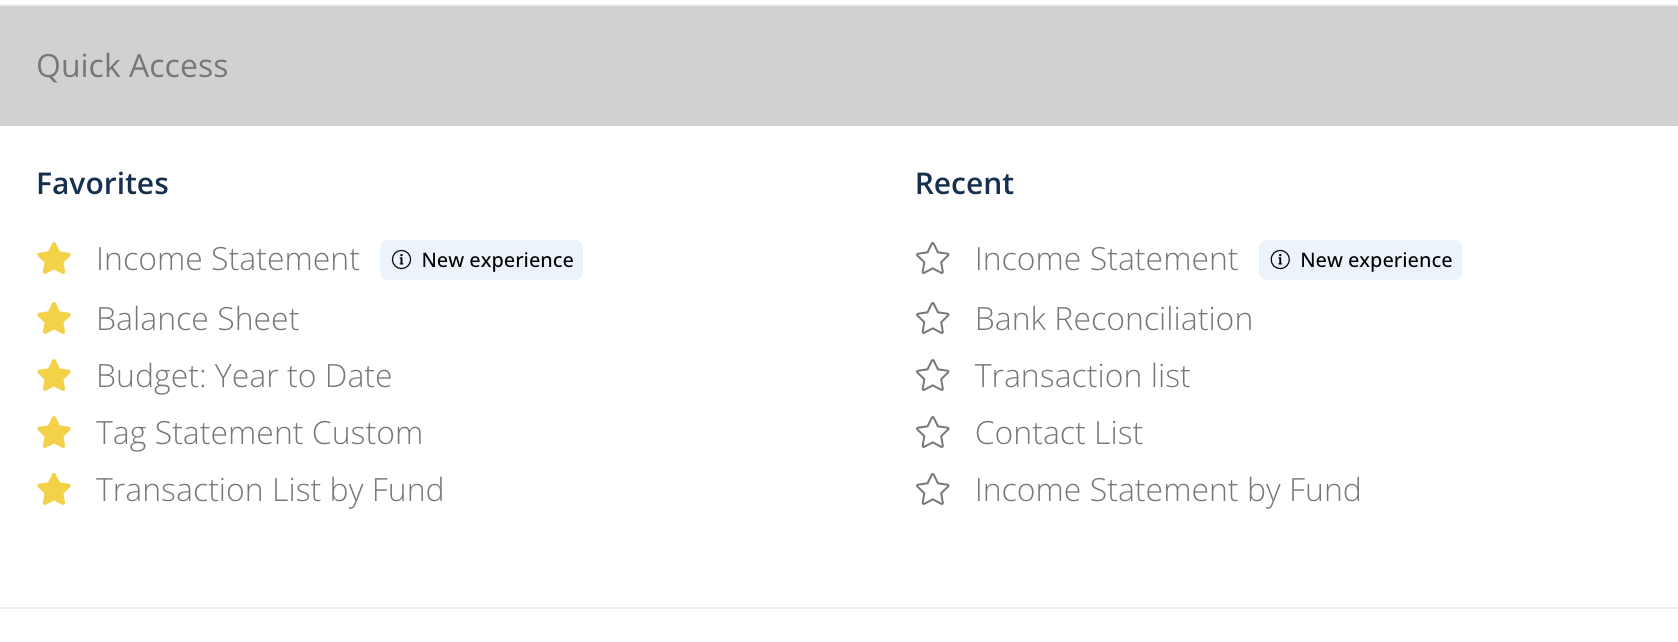Open Income Statement from Favorites
Screen dimensions: 1678x642
click(x=227, y=259)
